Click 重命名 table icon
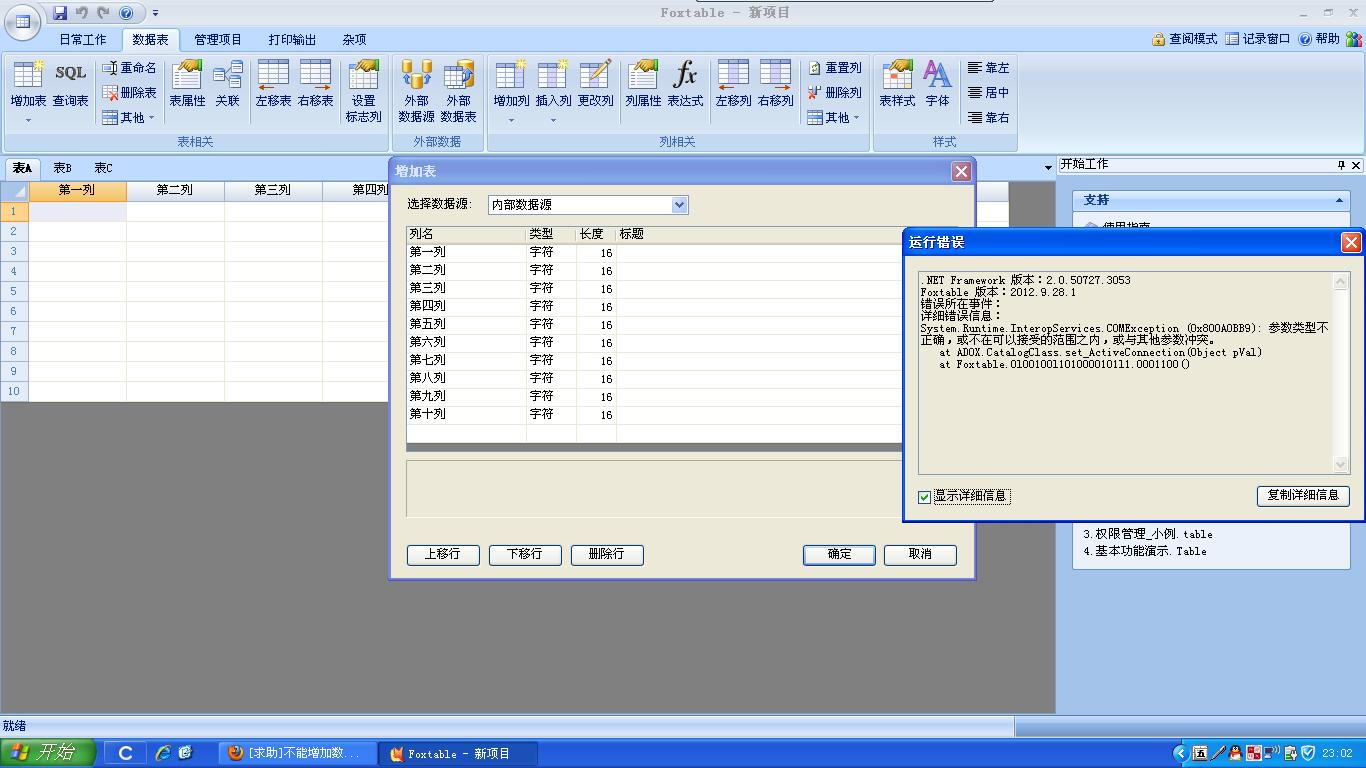 tap(129, 68)
